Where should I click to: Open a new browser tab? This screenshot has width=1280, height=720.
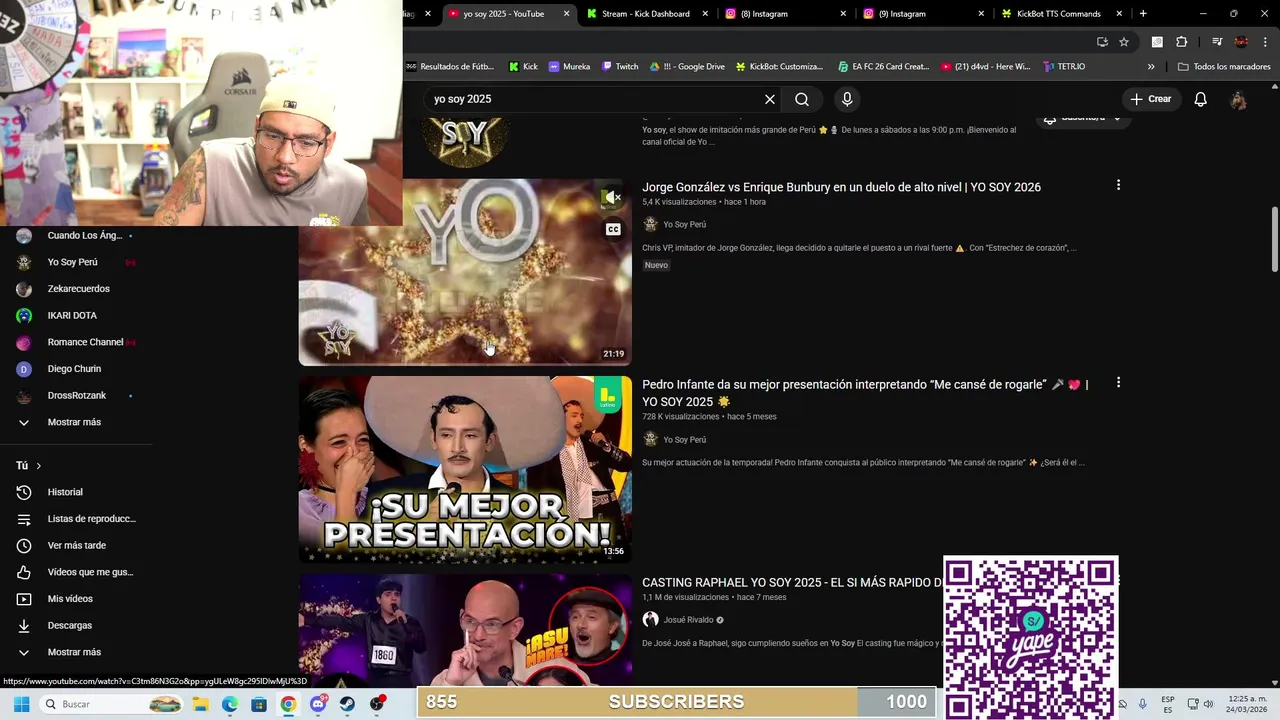(x=1143, y=14)
